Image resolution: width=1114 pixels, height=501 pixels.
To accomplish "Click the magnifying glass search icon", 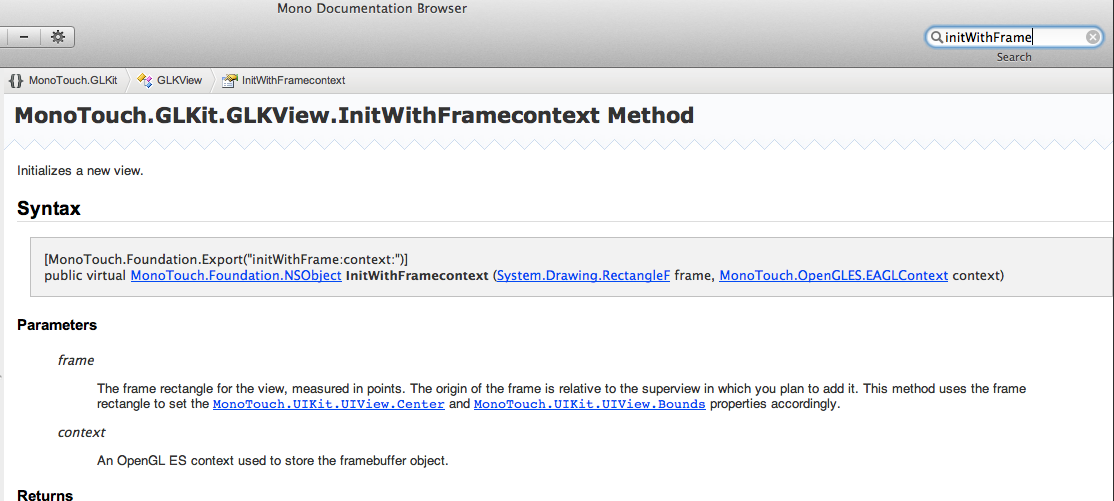I will click(x=936, y=37).
